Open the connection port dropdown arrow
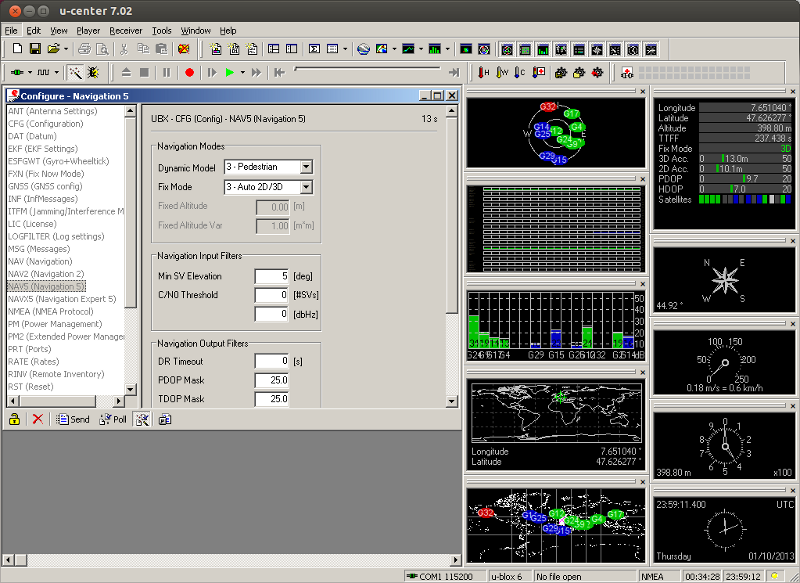 [30, 73]
